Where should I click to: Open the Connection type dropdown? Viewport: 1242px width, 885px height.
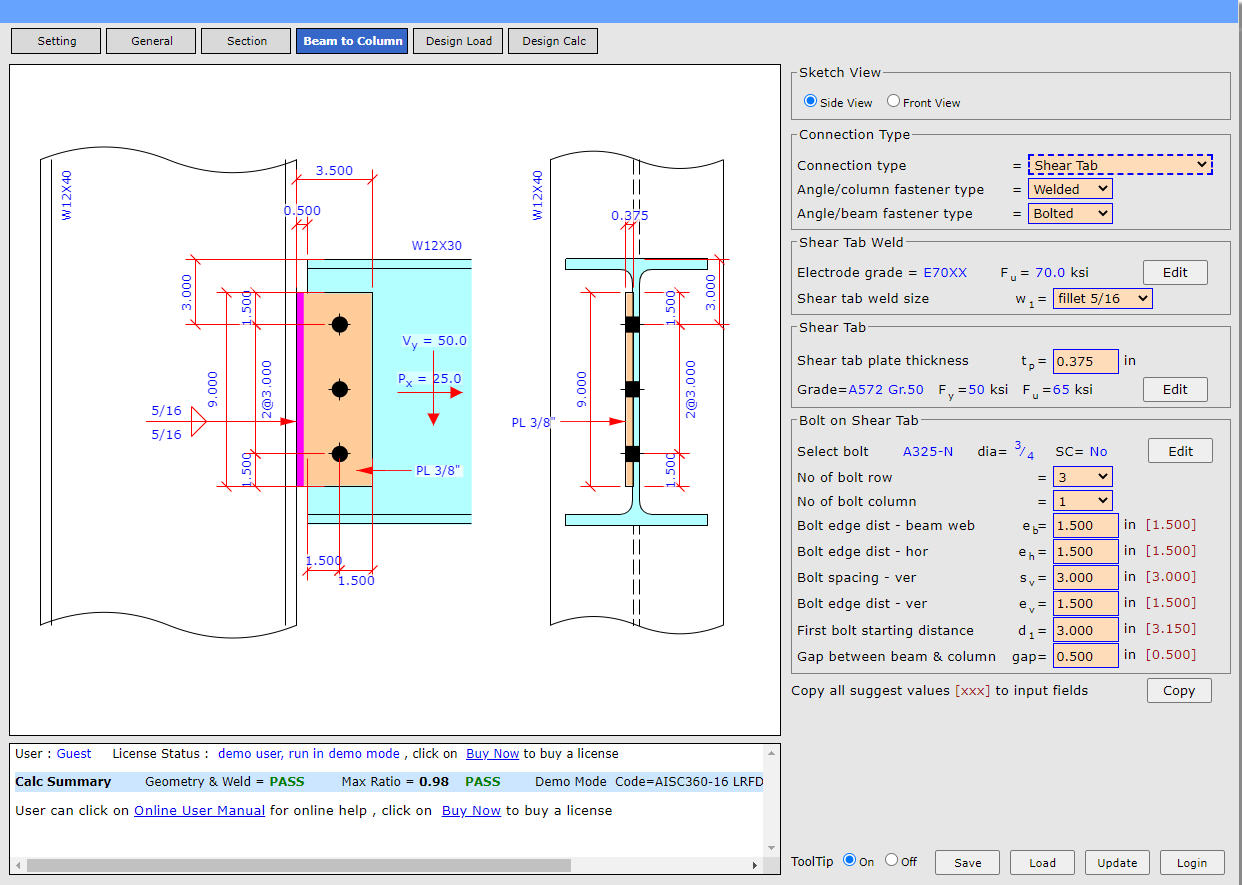1119,165
